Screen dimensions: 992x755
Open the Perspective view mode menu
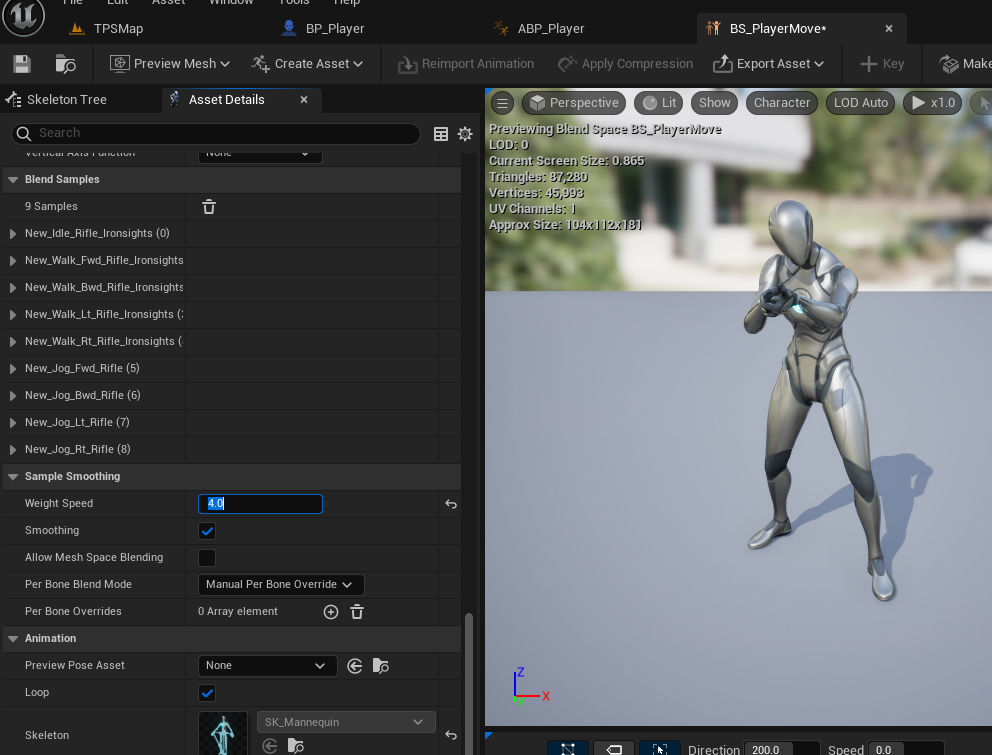[574, 103]
